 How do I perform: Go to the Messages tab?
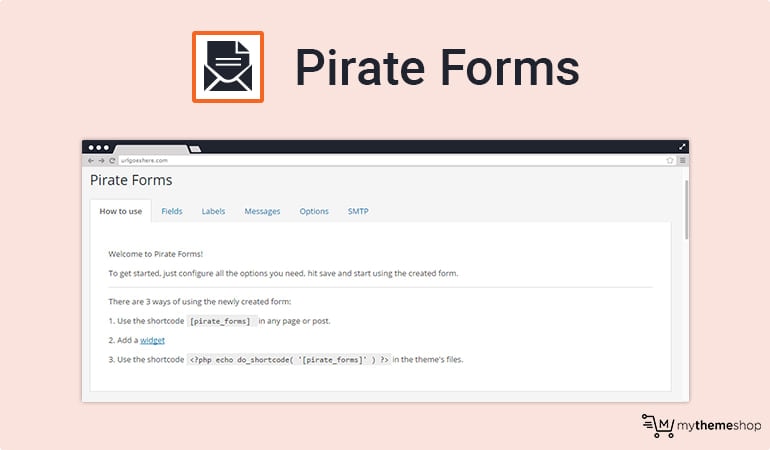tap(262, 211)
